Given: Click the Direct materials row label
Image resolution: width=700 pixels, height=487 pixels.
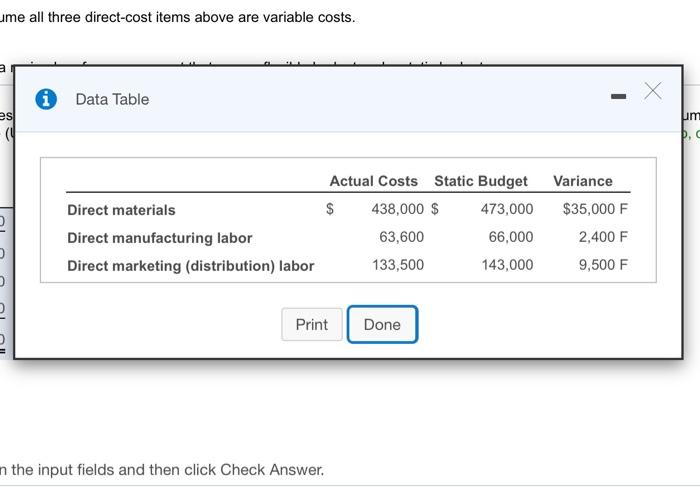Looking at the screenshot, I should (x=121, y=210).
